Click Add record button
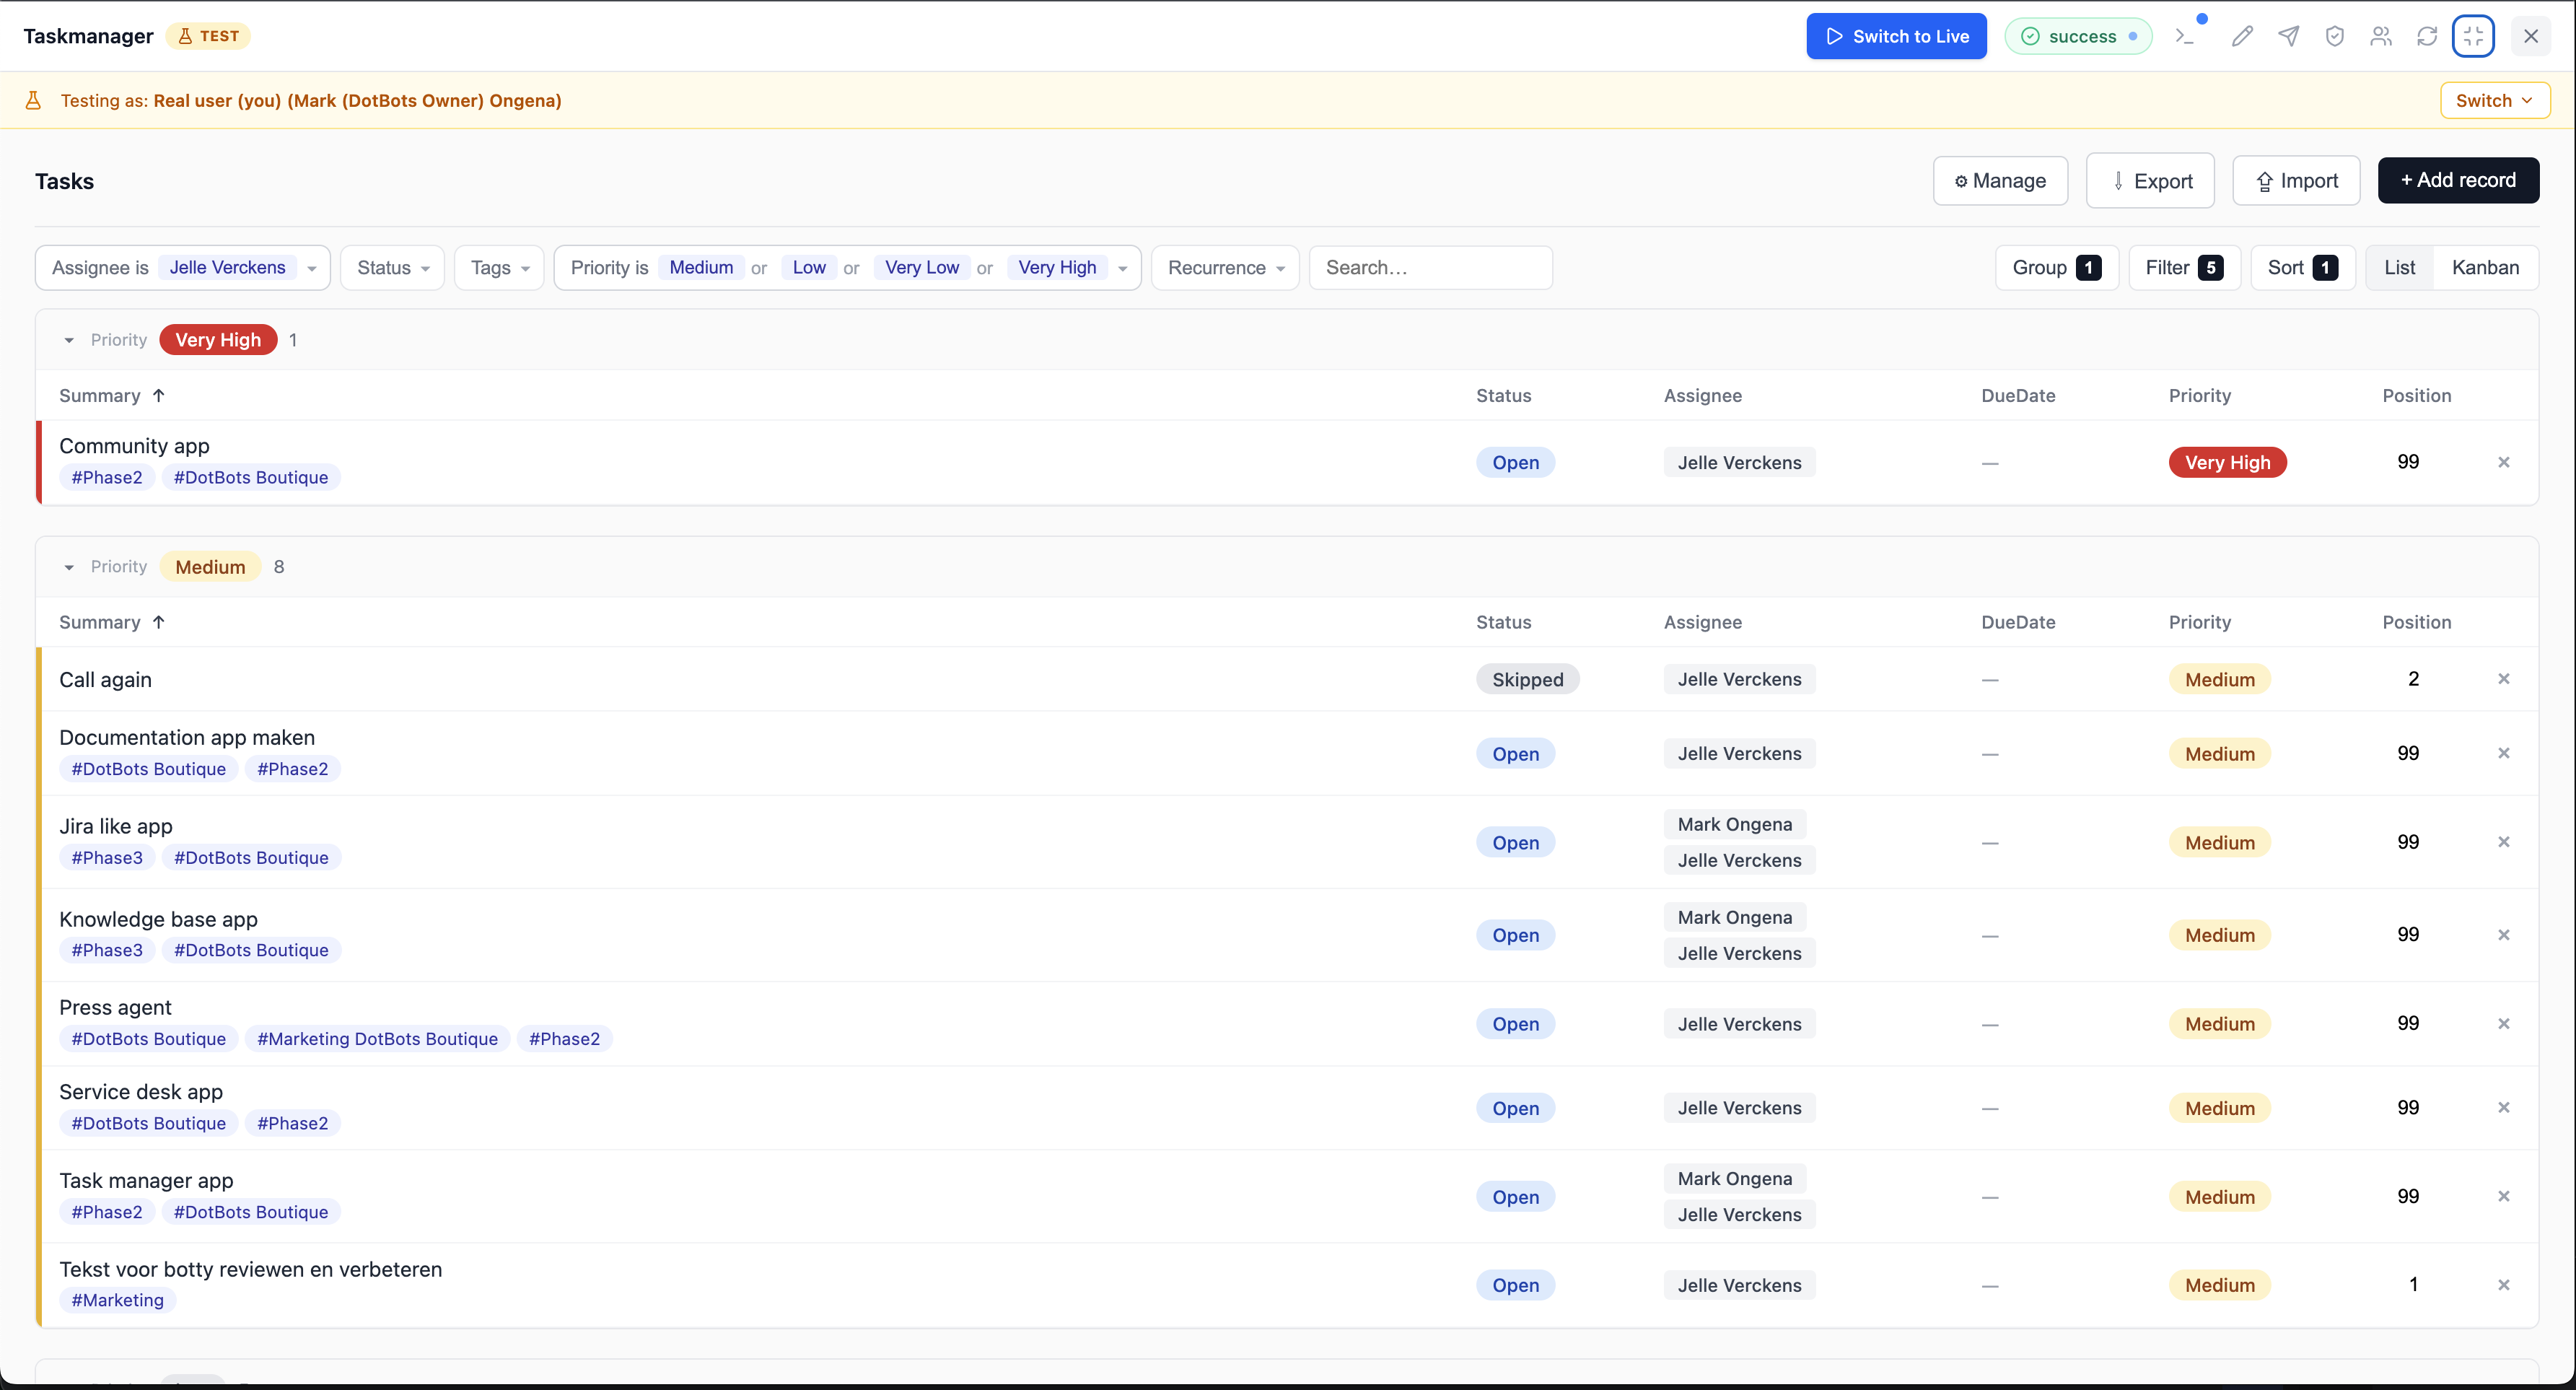 2458,180
